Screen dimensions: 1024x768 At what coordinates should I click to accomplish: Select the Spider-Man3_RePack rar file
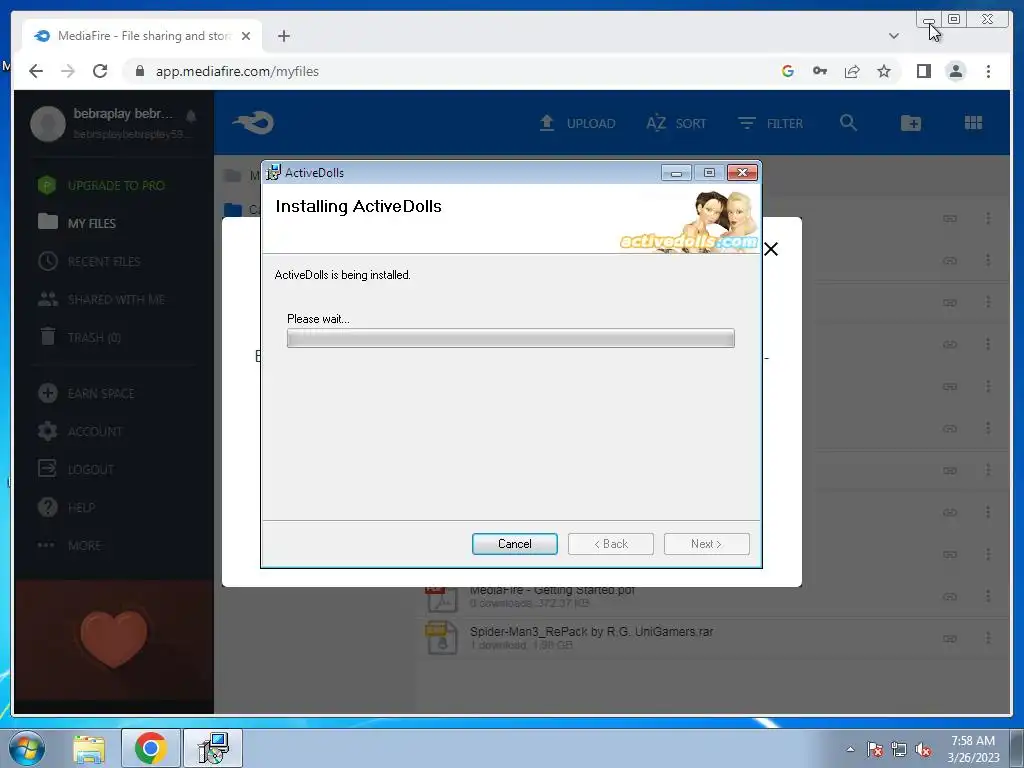591,632
